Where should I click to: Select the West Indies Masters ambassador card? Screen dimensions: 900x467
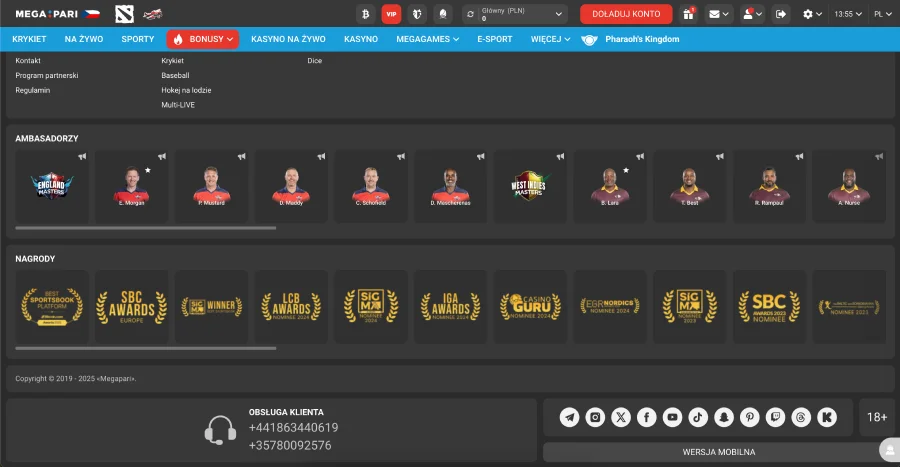(x=530, y=186)
